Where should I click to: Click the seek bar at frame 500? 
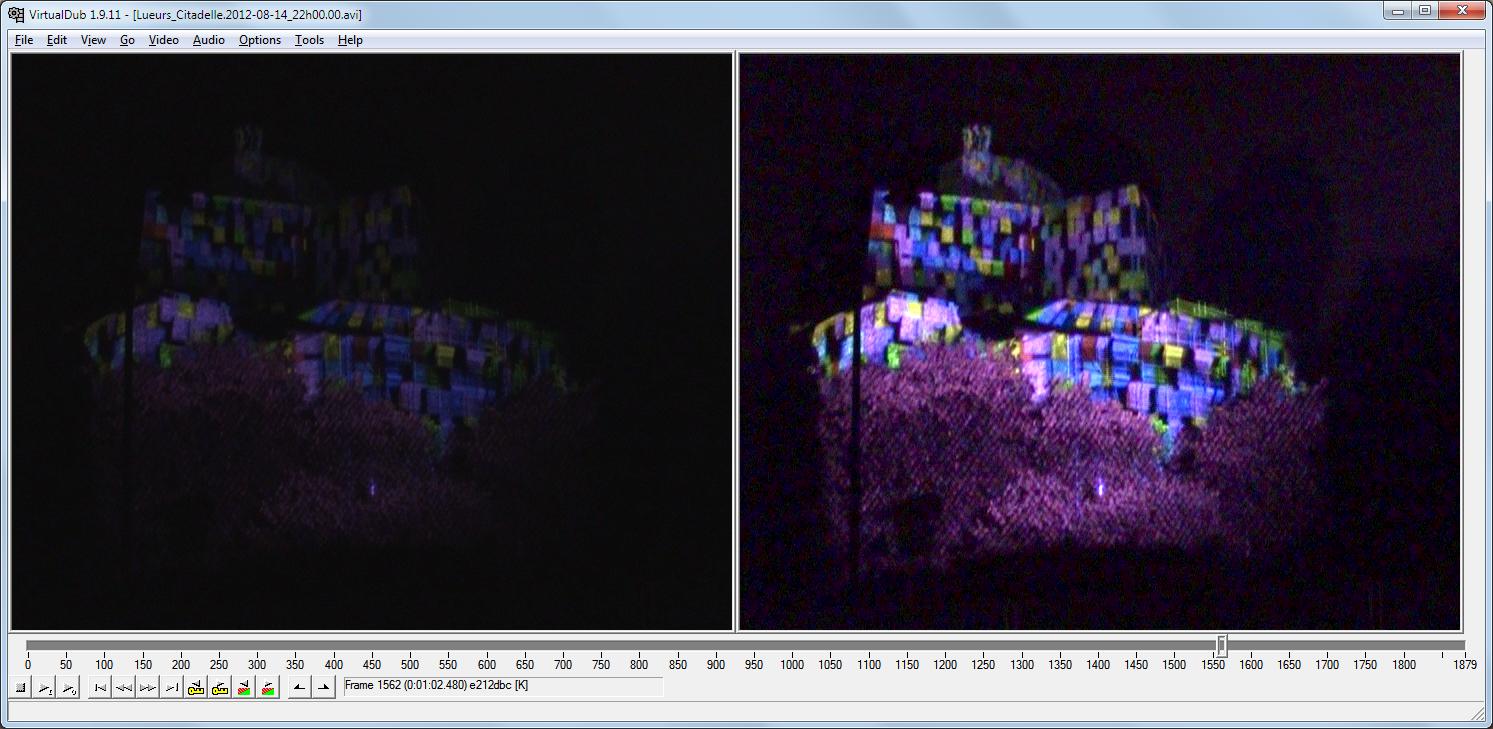[410, 646]
